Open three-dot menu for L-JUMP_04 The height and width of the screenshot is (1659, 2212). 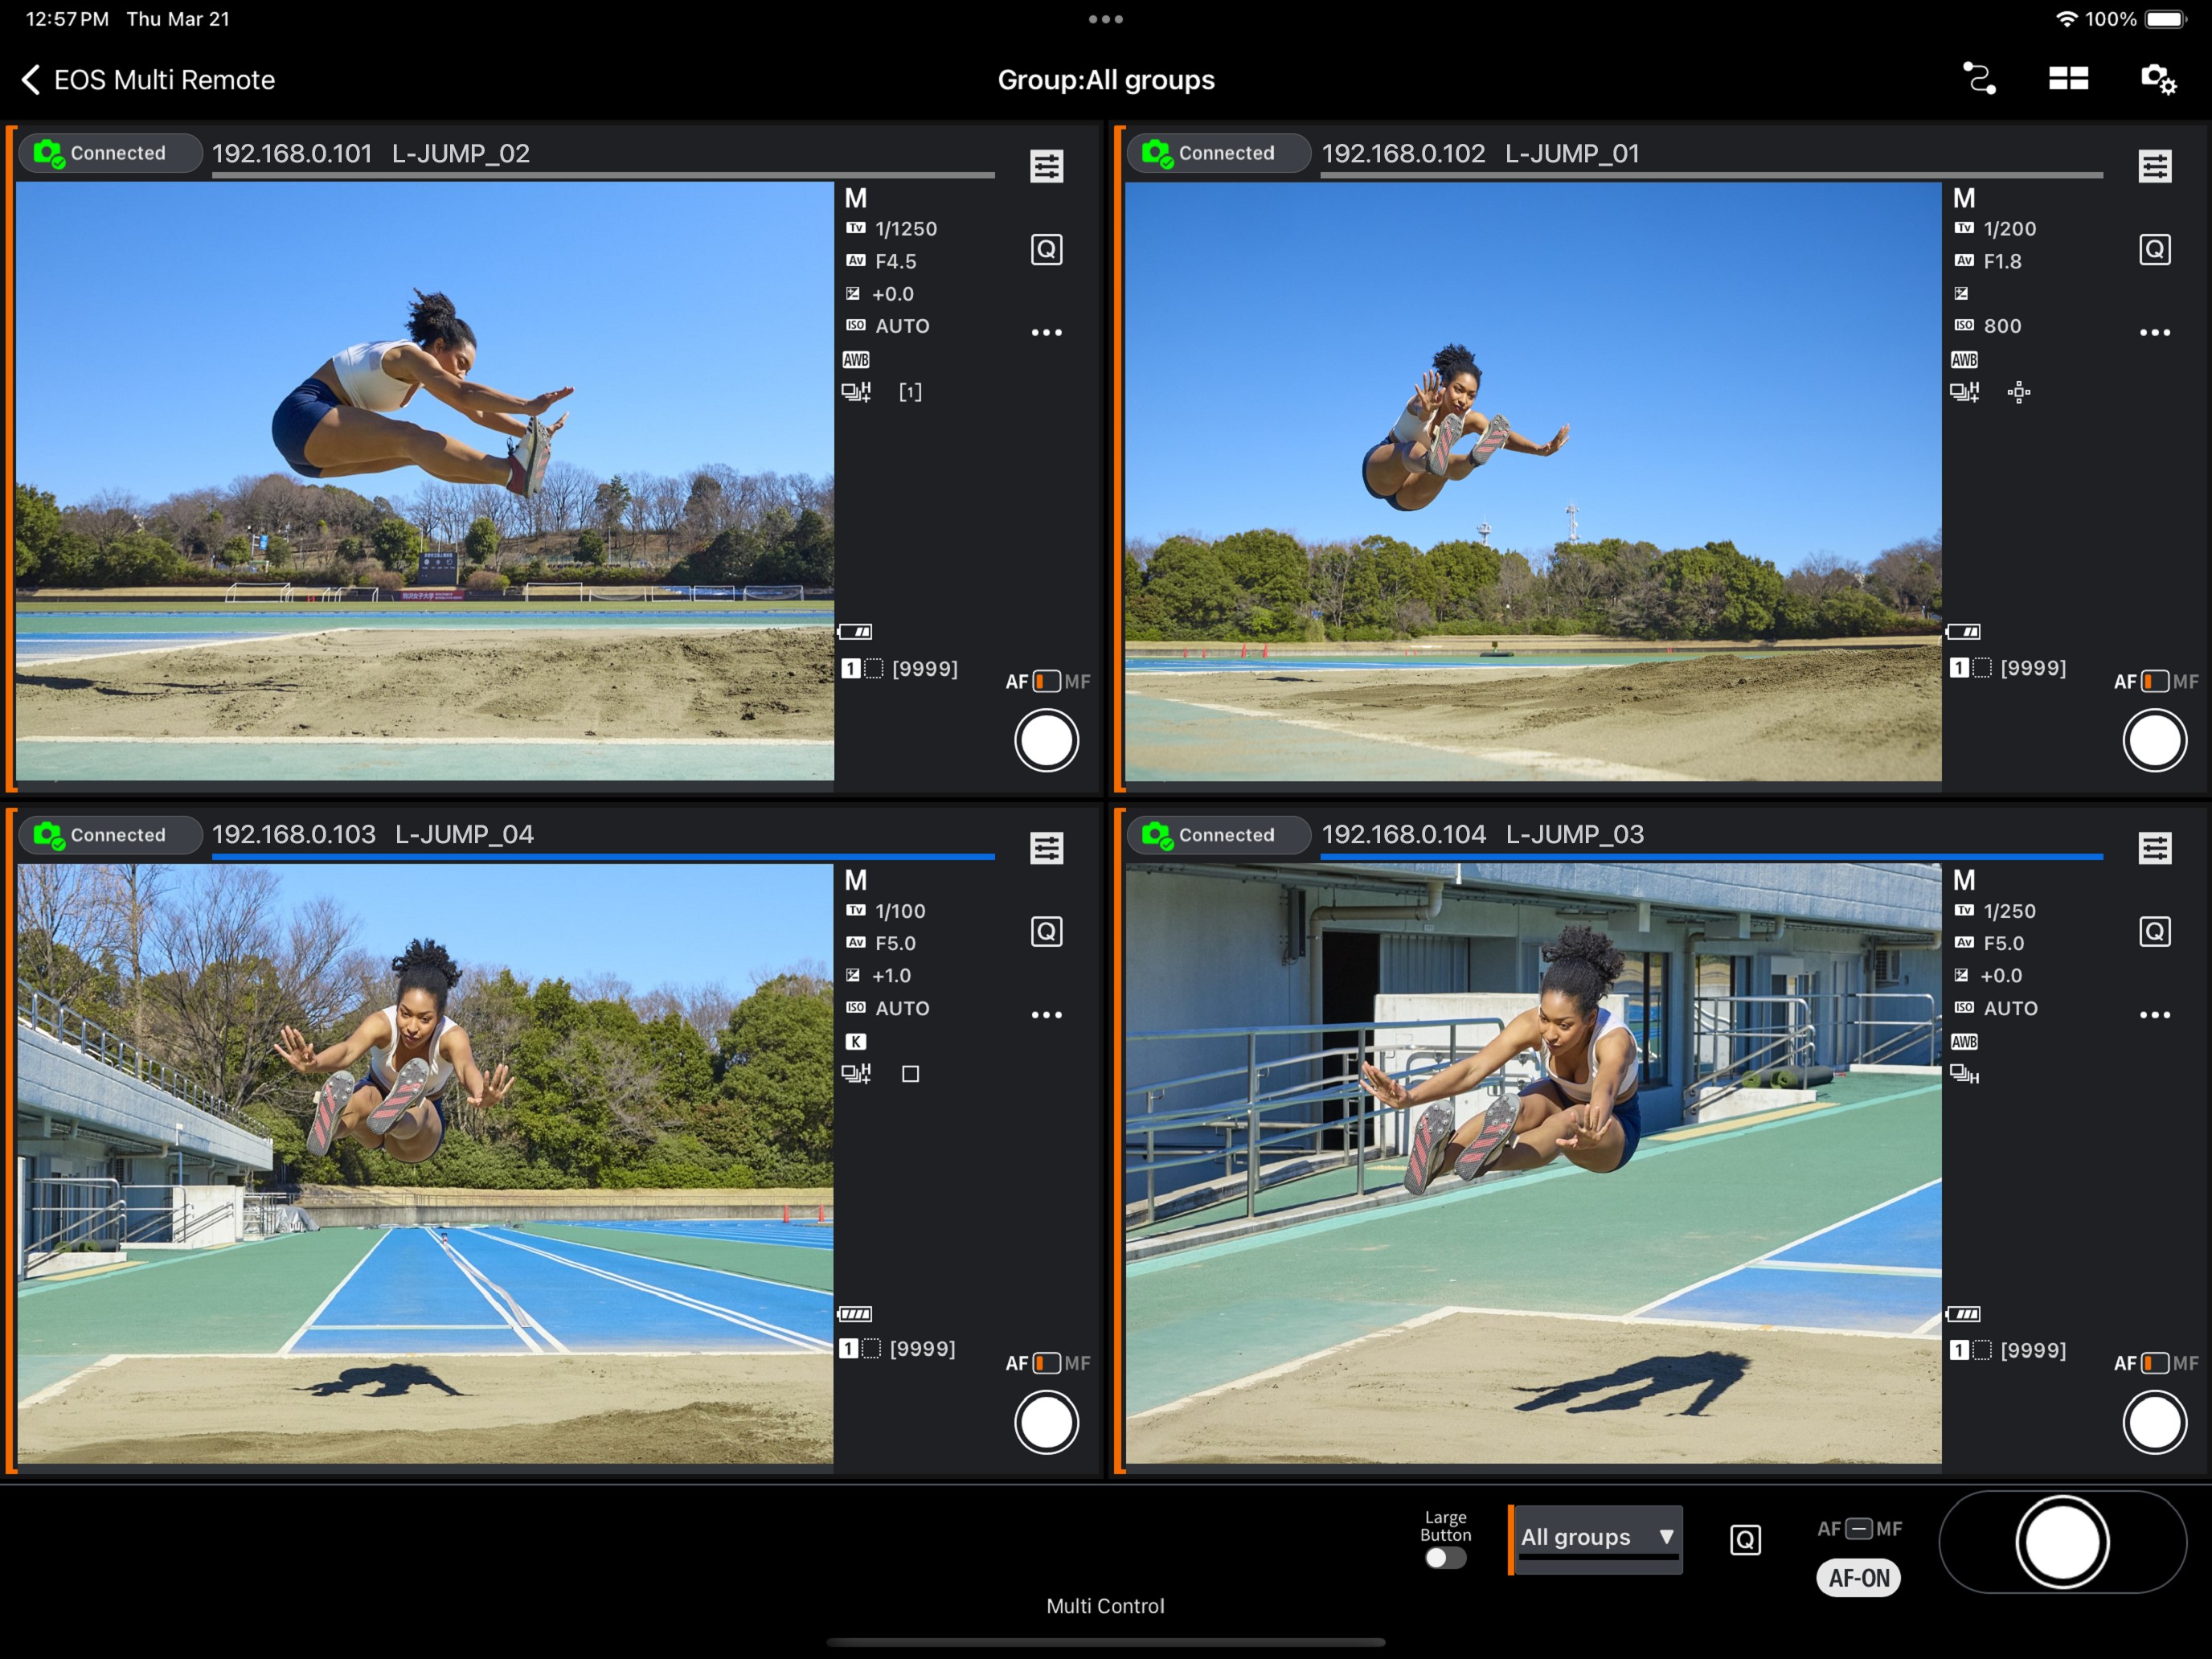[1046, 1015]
